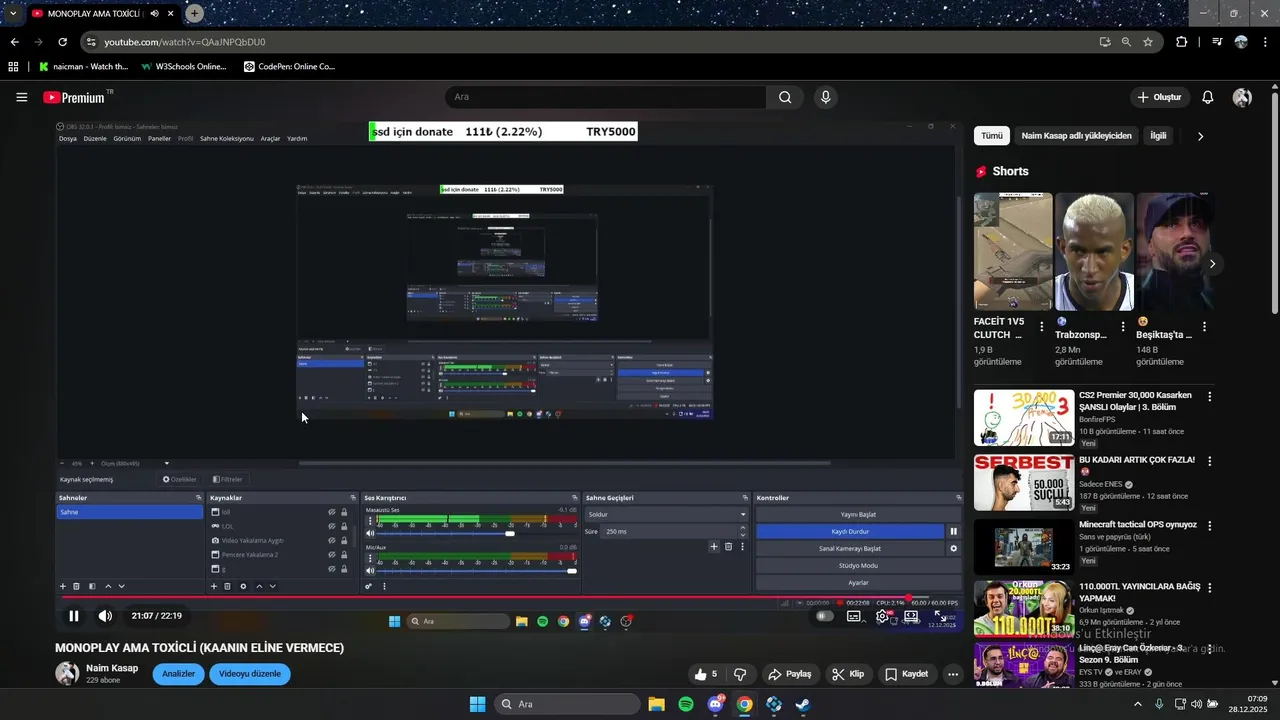Open options for 110.000TL YAYINCILARA BAĞIŞ video
Viewport: 1280px width, 720px height.
click(x=1210, y=588)
